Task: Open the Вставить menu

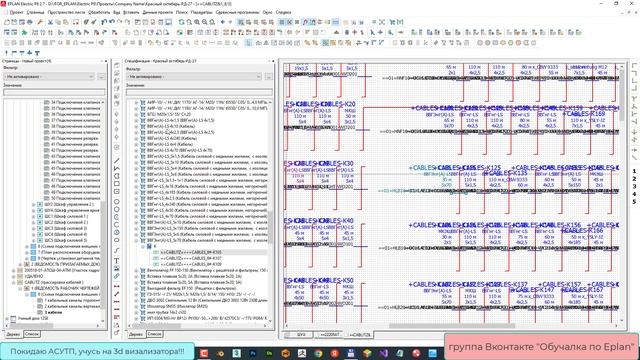Action: click(x=131, y=12)
